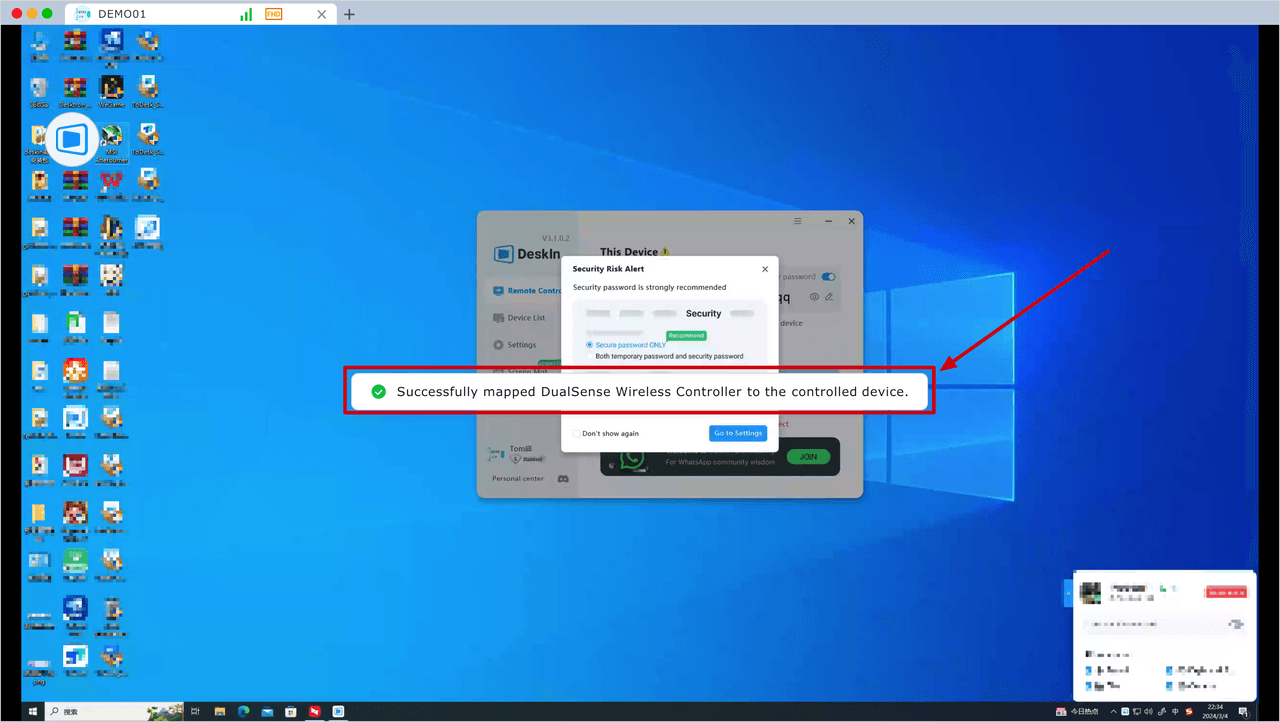Edit the password with the pencil icon

[x=829, y=297]
